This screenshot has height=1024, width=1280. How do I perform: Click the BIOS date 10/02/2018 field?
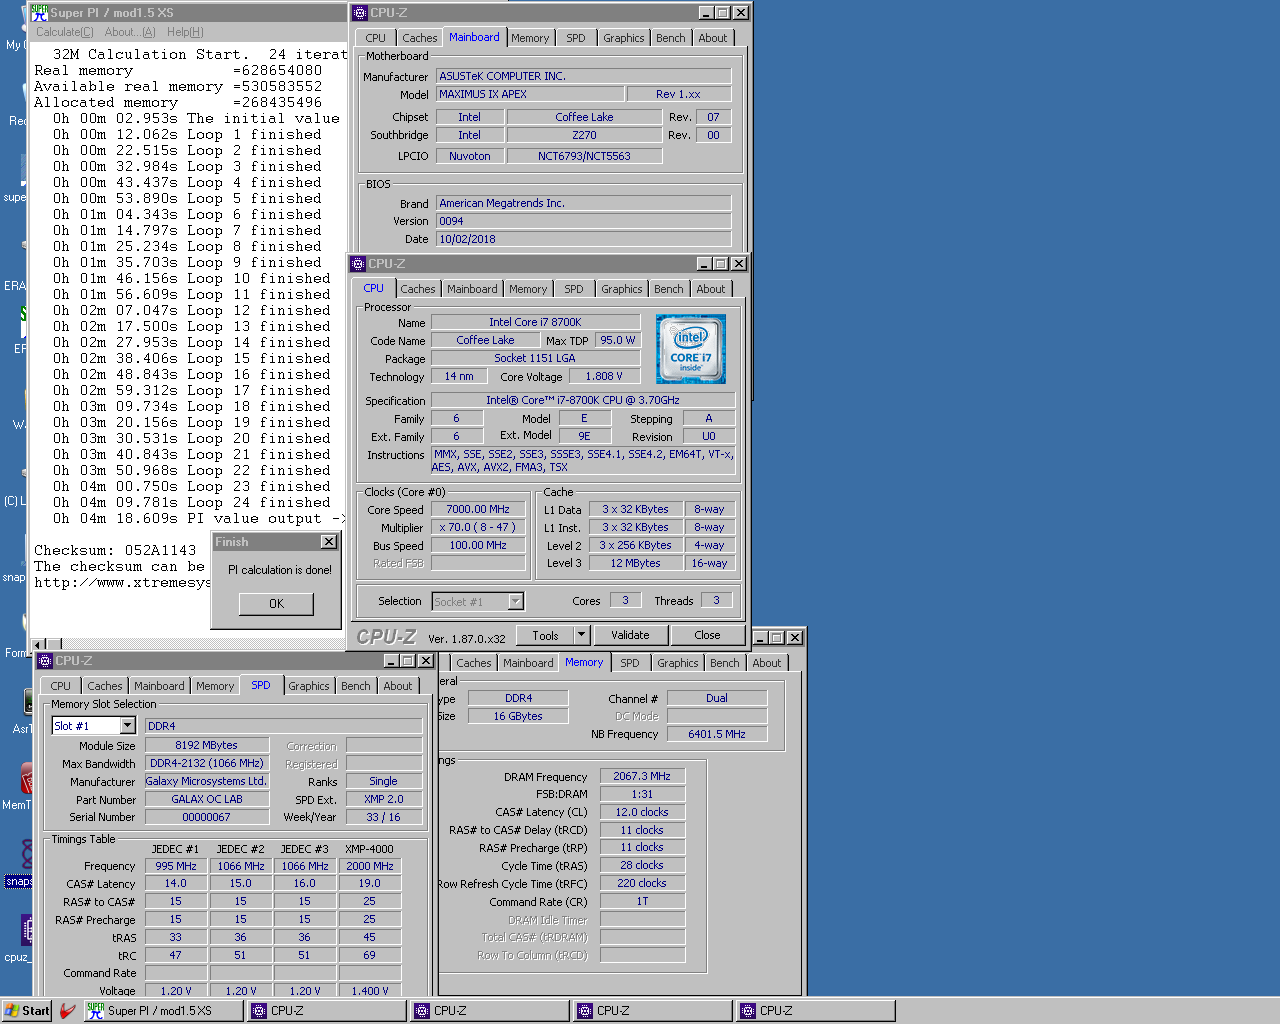click(x=584, y=239)
